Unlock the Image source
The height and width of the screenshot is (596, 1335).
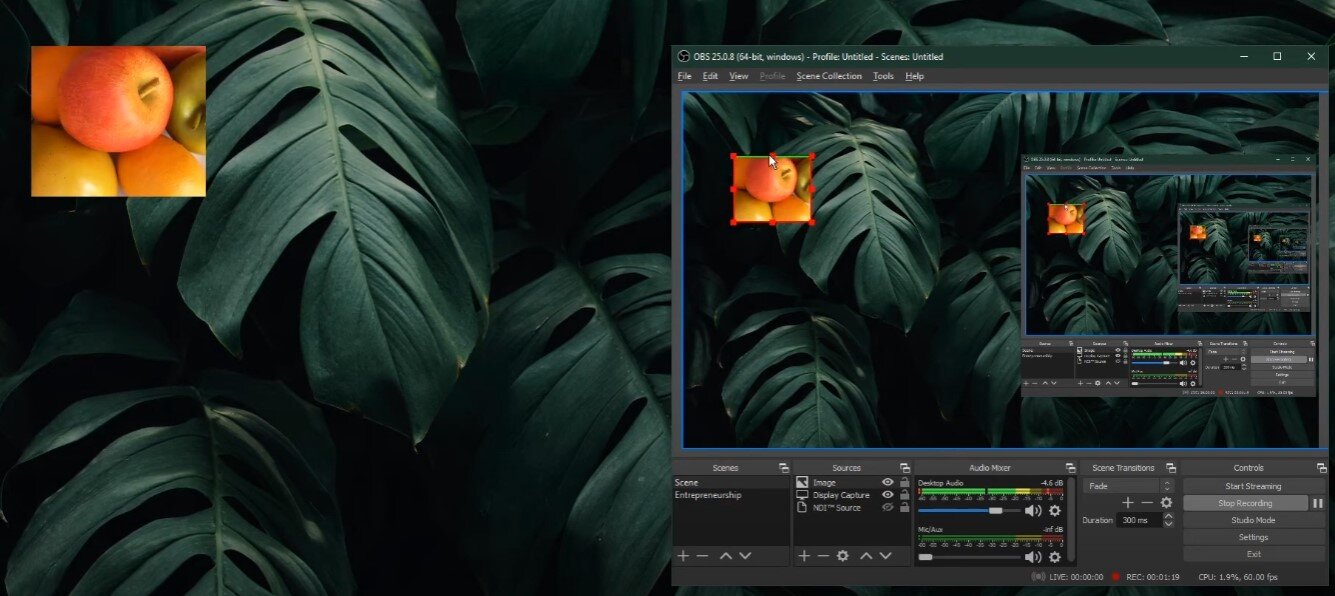pos(904,483)
